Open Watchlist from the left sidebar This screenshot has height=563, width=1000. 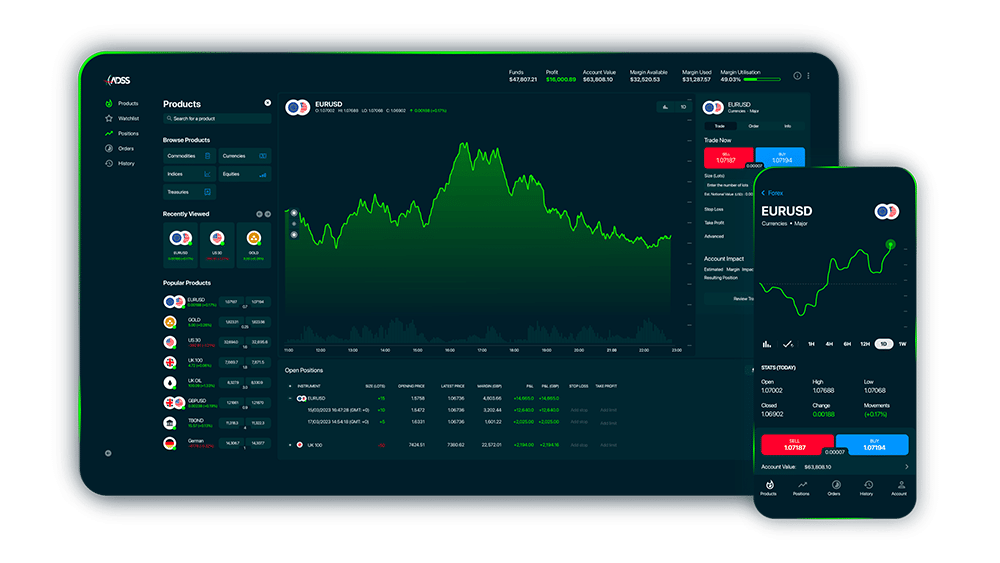(127, 118)
